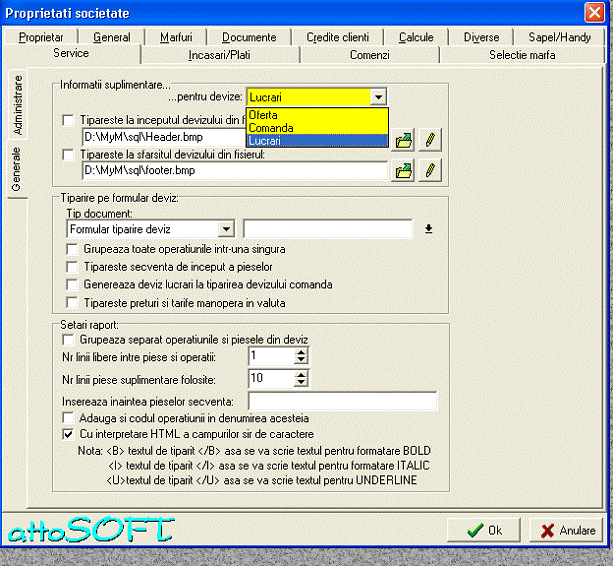The height and width of the screenshot is (566, 614).
Task: Enable 'Grupeaza toate operatiunile intr-una singura'
Action: [72, 248]
